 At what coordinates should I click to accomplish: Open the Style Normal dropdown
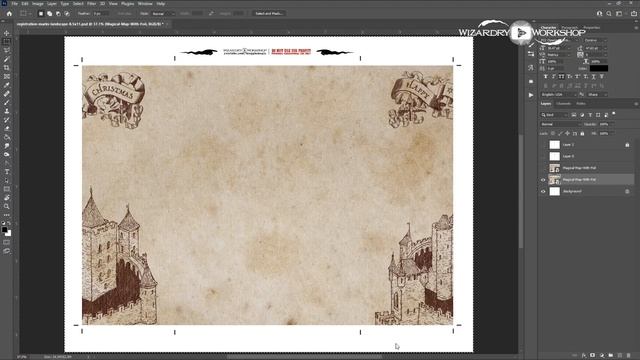pyautogui.click(x=163, y=13)
